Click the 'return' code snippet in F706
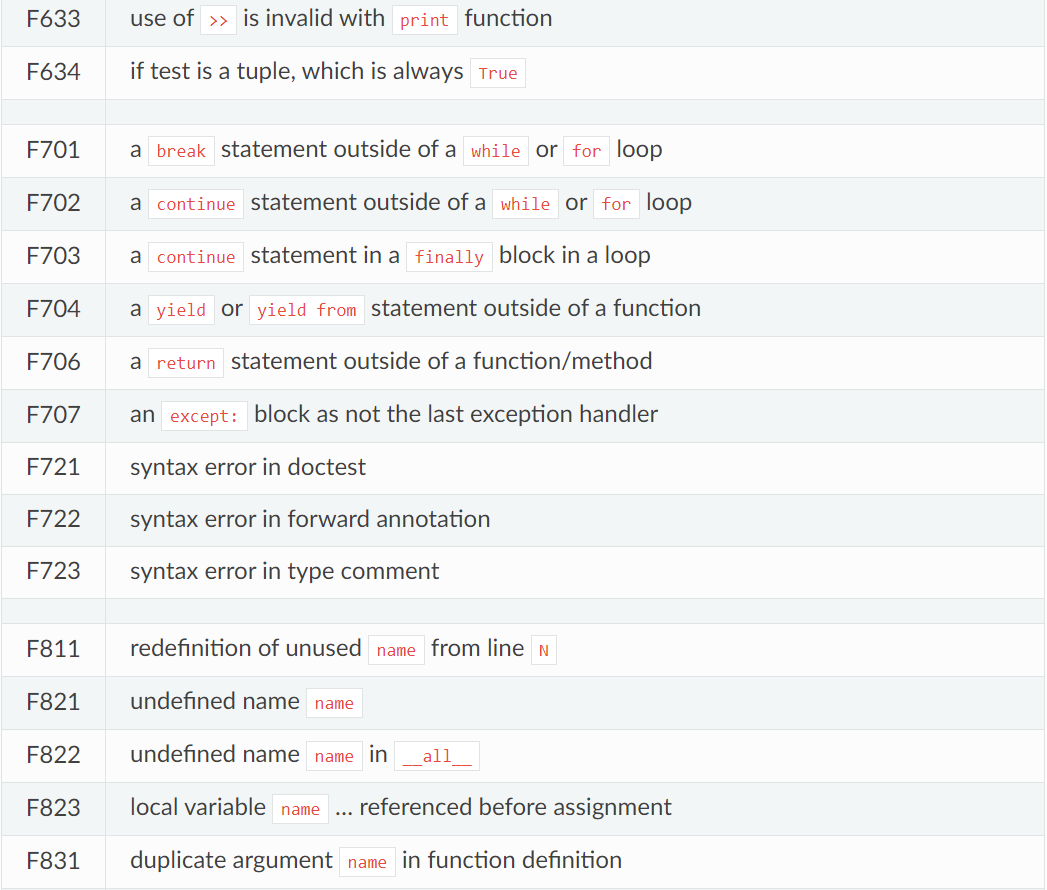The image size is (1047, 890). click(186, 363)
